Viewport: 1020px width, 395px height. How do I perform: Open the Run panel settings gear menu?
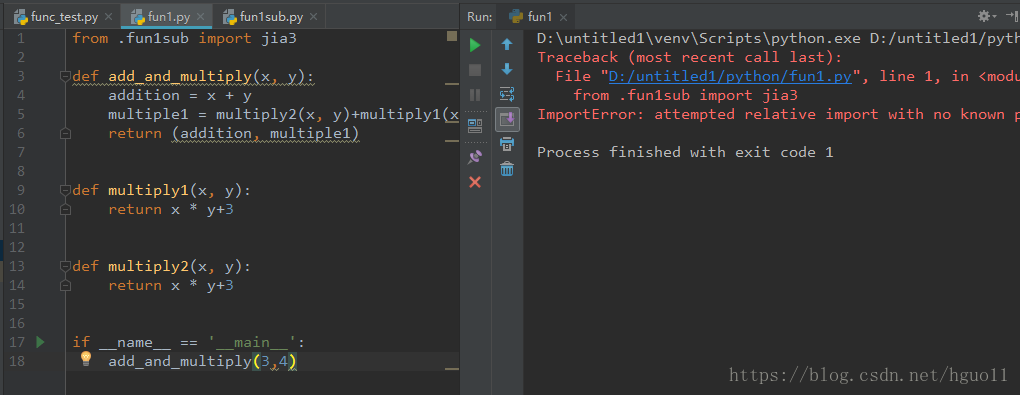987,16
